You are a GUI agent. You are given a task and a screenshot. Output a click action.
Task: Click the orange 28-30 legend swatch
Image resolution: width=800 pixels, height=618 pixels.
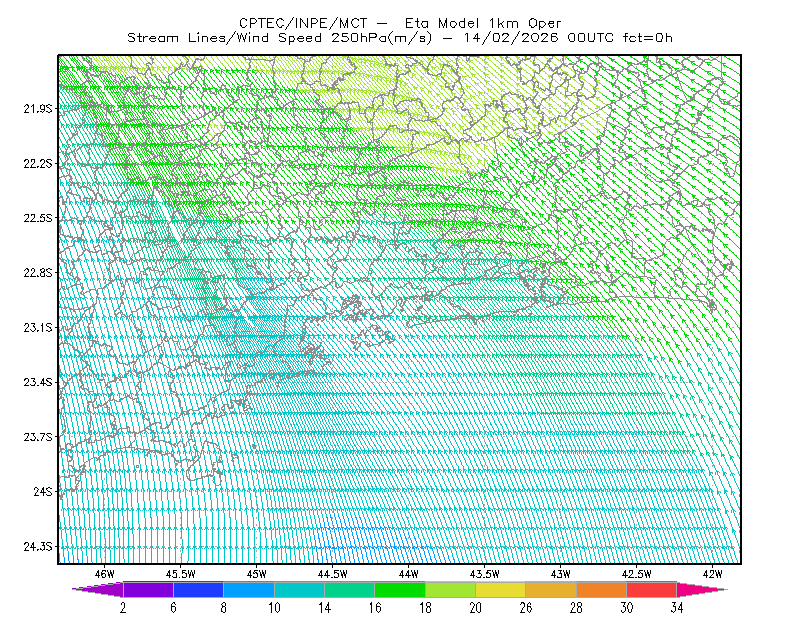pyautogui.click(x=602, y=589)
